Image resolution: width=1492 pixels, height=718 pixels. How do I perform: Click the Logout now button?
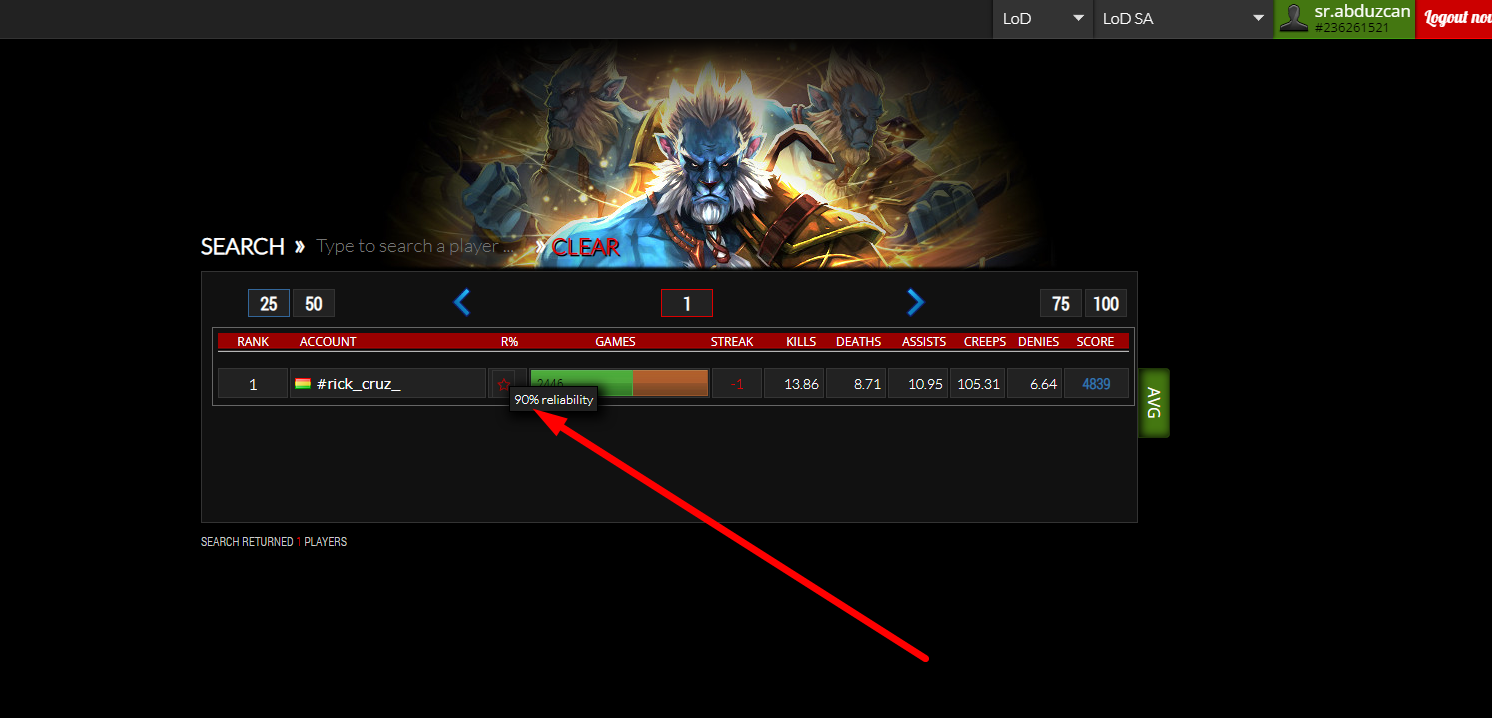[1455, 19]
